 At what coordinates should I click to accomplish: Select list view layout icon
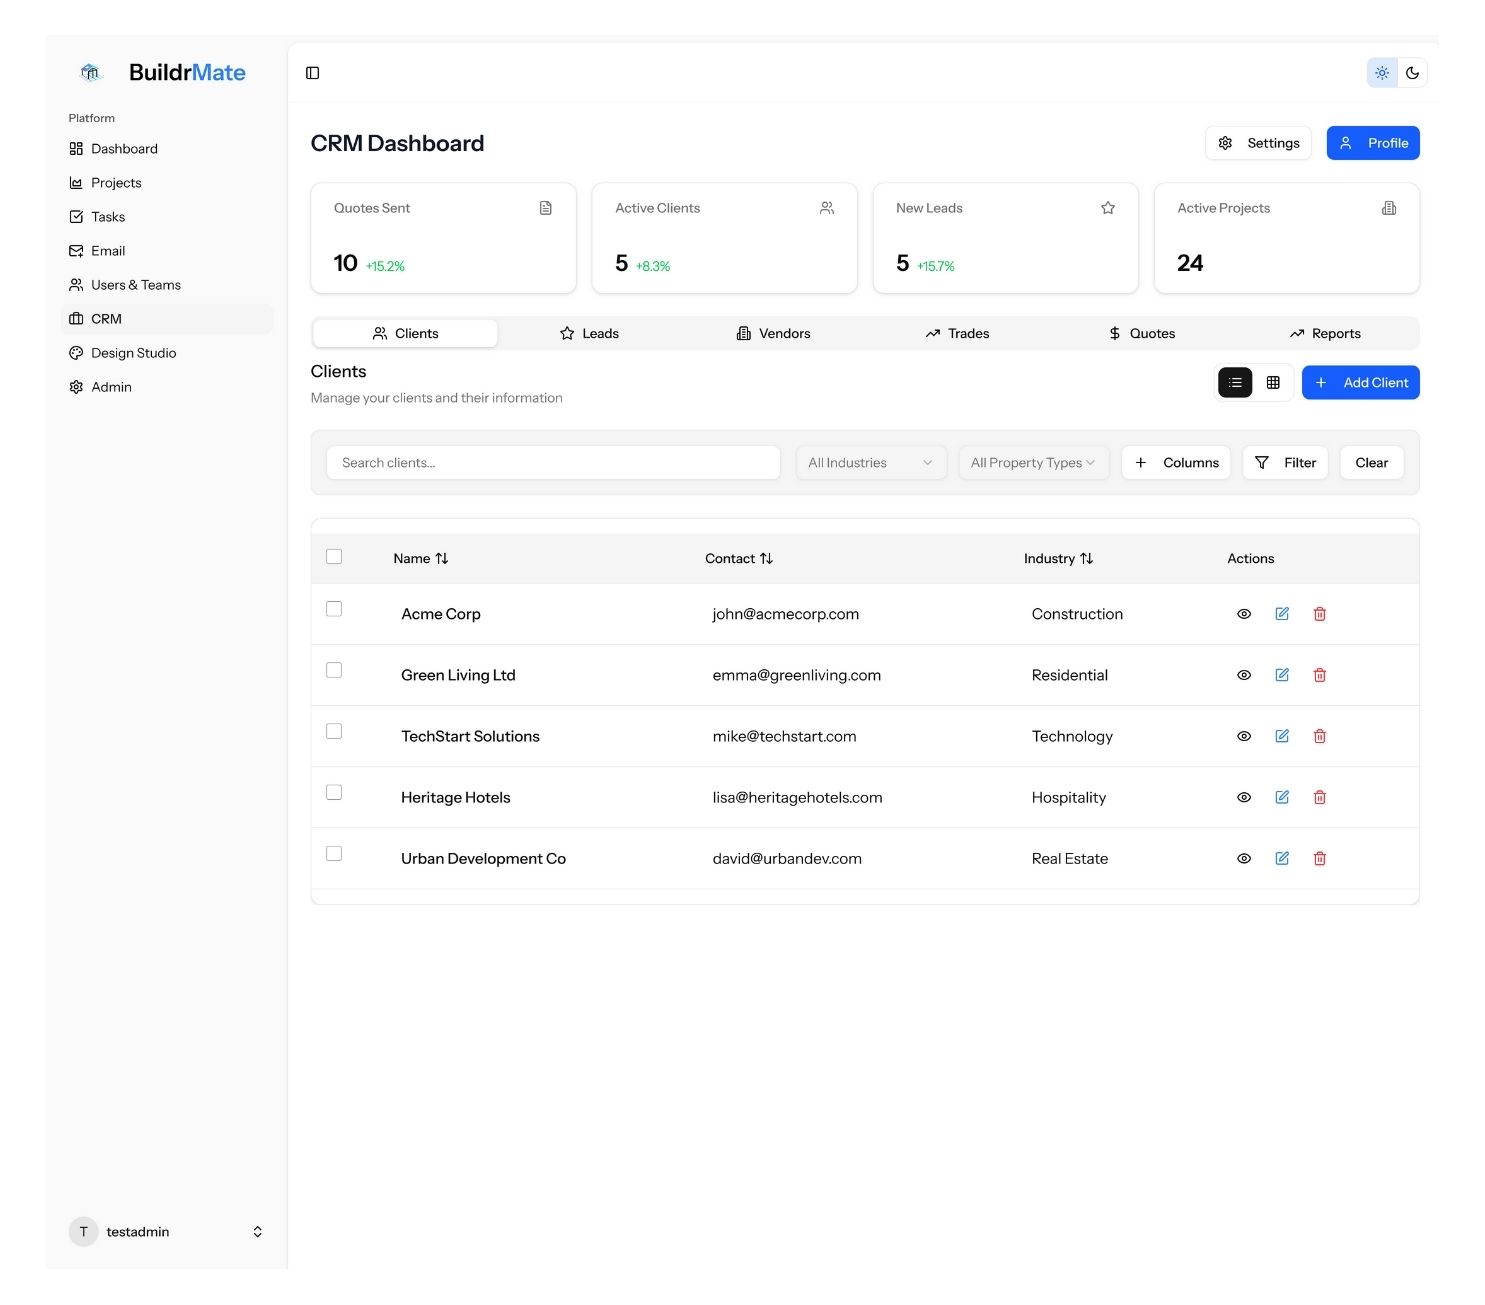tap(1235, 382)
